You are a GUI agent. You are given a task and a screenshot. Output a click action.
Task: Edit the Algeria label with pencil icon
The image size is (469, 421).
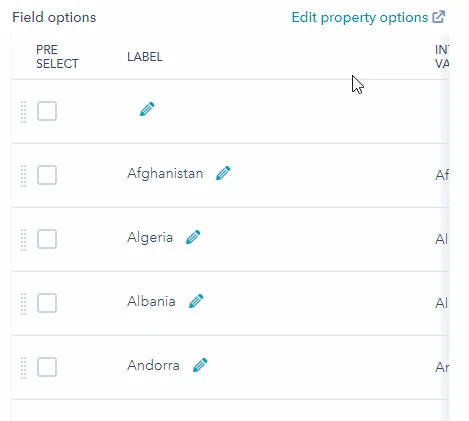pyautogui.click(x=193, y=237)
